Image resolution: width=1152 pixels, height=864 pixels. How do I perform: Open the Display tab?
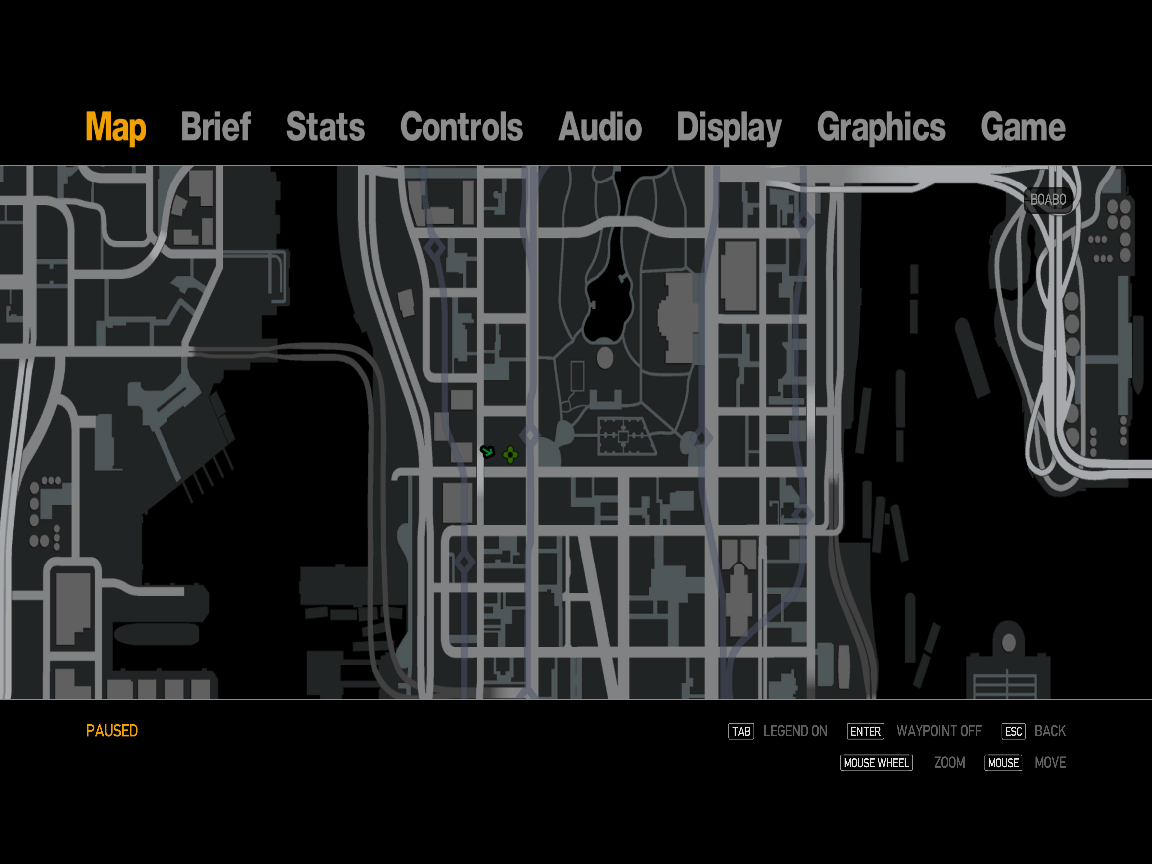coord(730,128)
